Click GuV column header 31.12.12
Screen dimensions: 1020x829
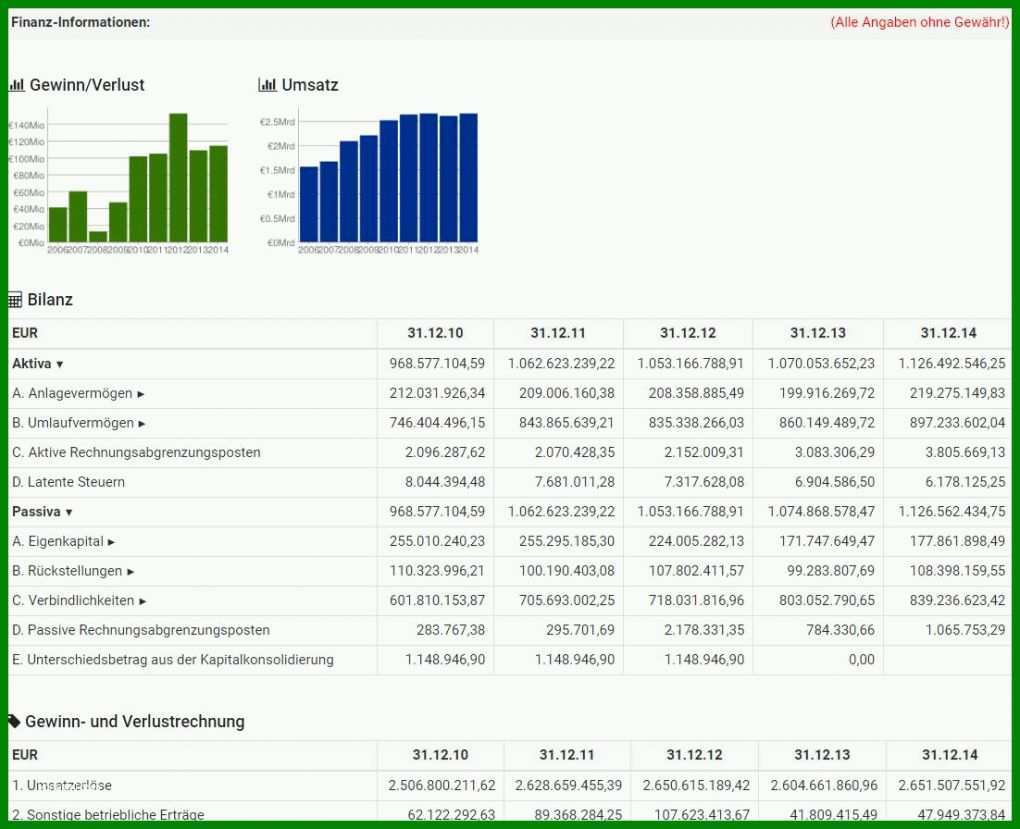click(x=694, y=755)
